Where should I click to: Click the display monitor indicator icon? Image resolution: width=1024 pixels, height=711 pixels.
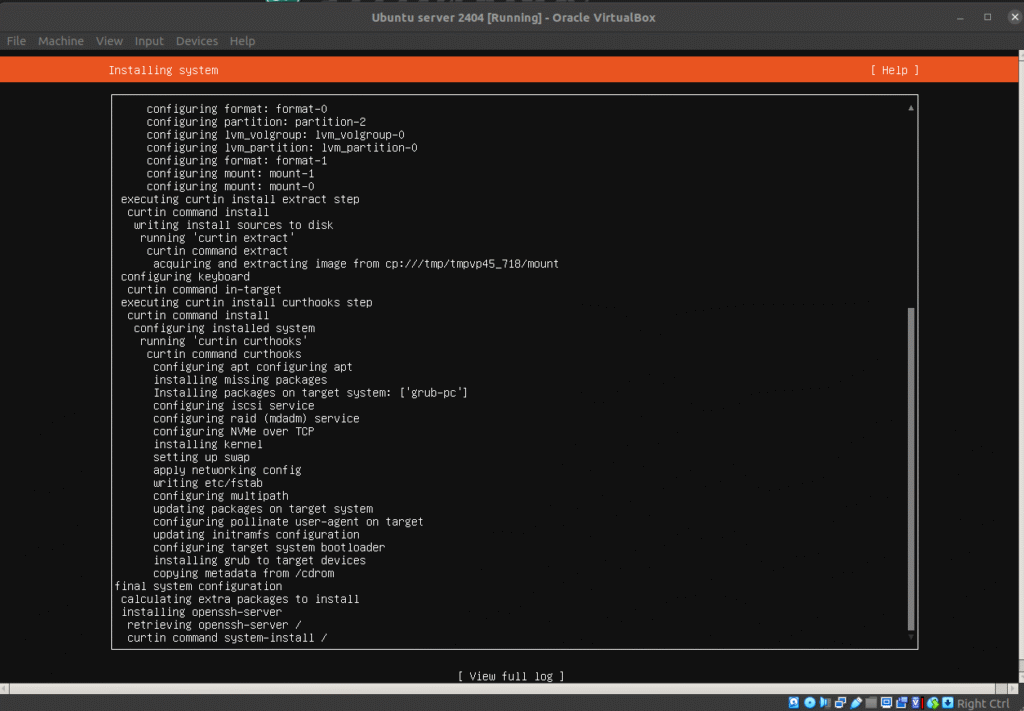coord(886,703)
